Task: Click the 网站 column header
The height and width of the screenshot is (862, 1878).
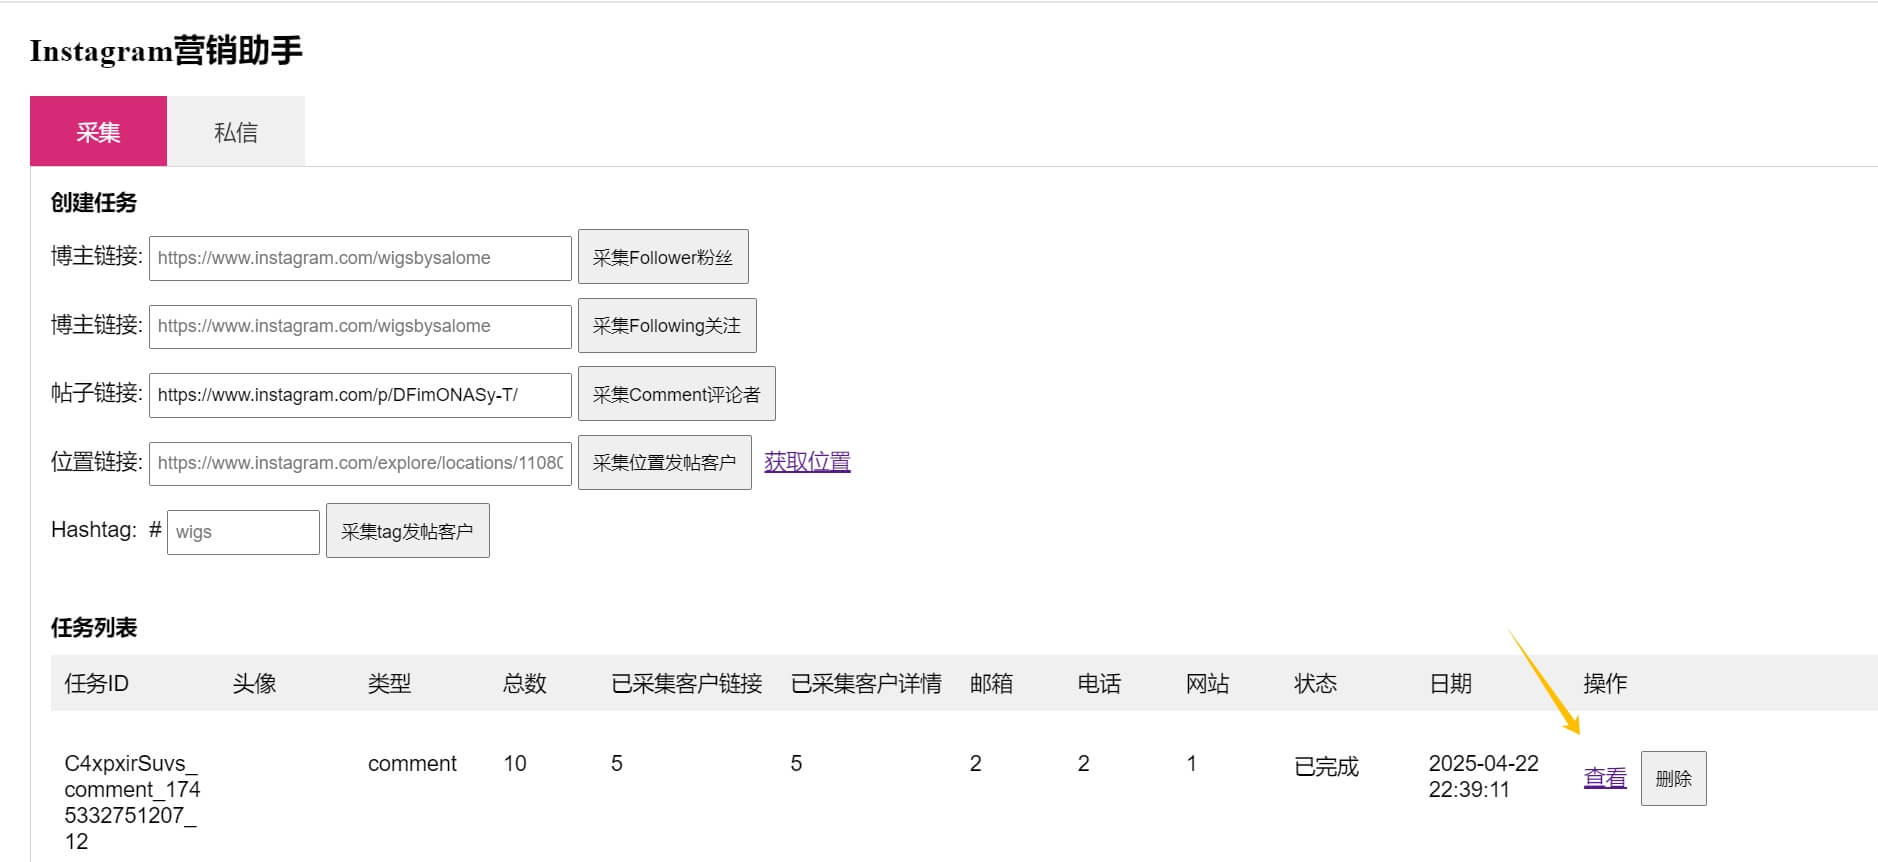Action: coord(1208,683)
